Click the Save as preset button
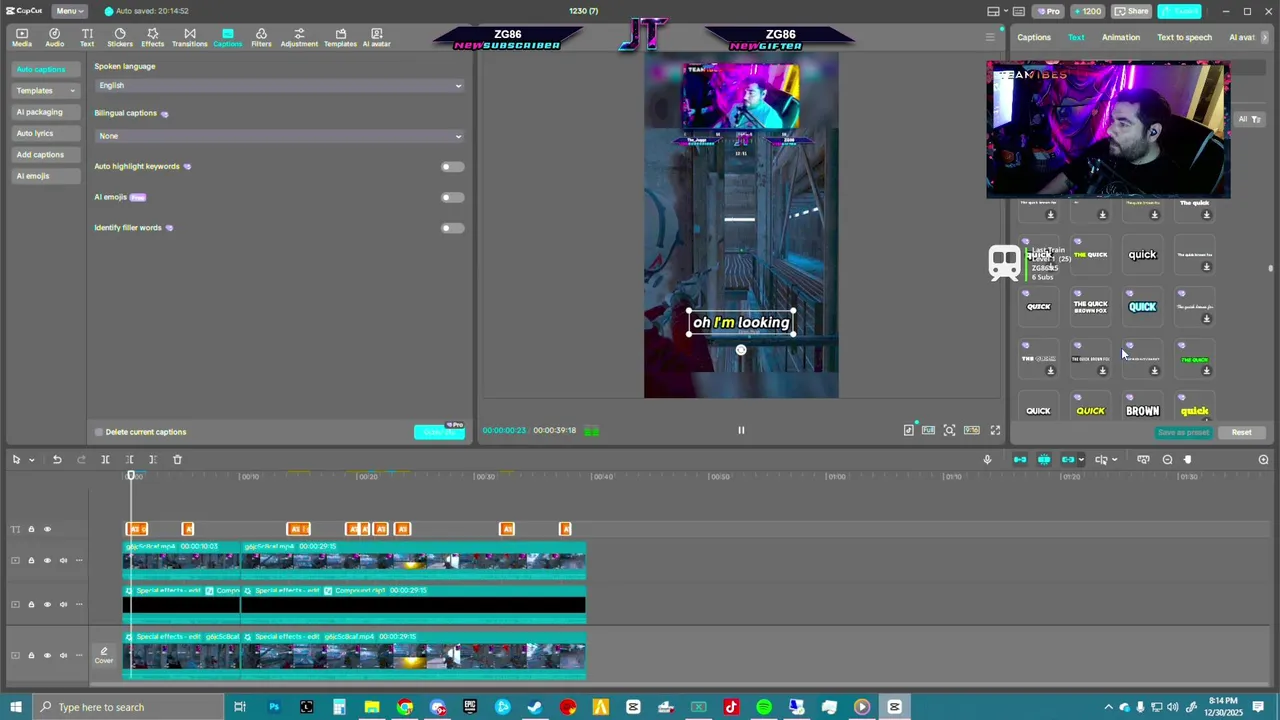The image size is (1280, 720). [x=1183, y=432]
